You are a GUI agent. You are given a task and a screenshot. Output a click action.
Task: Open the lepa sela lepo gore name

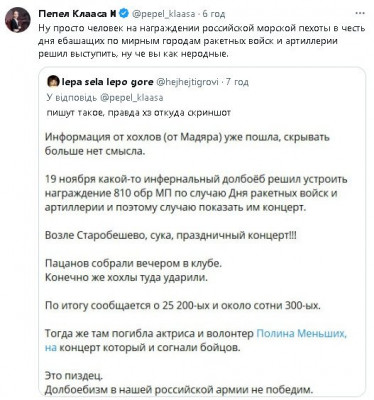click(x=108, y=82)
